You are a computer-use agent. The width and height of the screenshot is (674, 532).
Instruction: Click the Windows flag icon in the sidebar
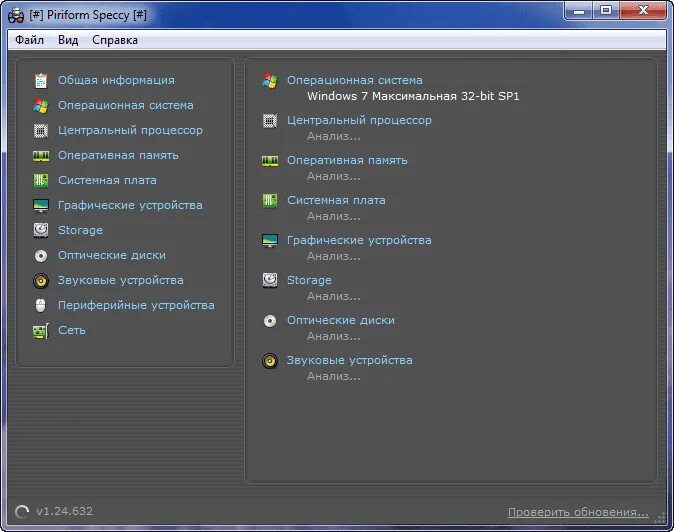point(41,105)
